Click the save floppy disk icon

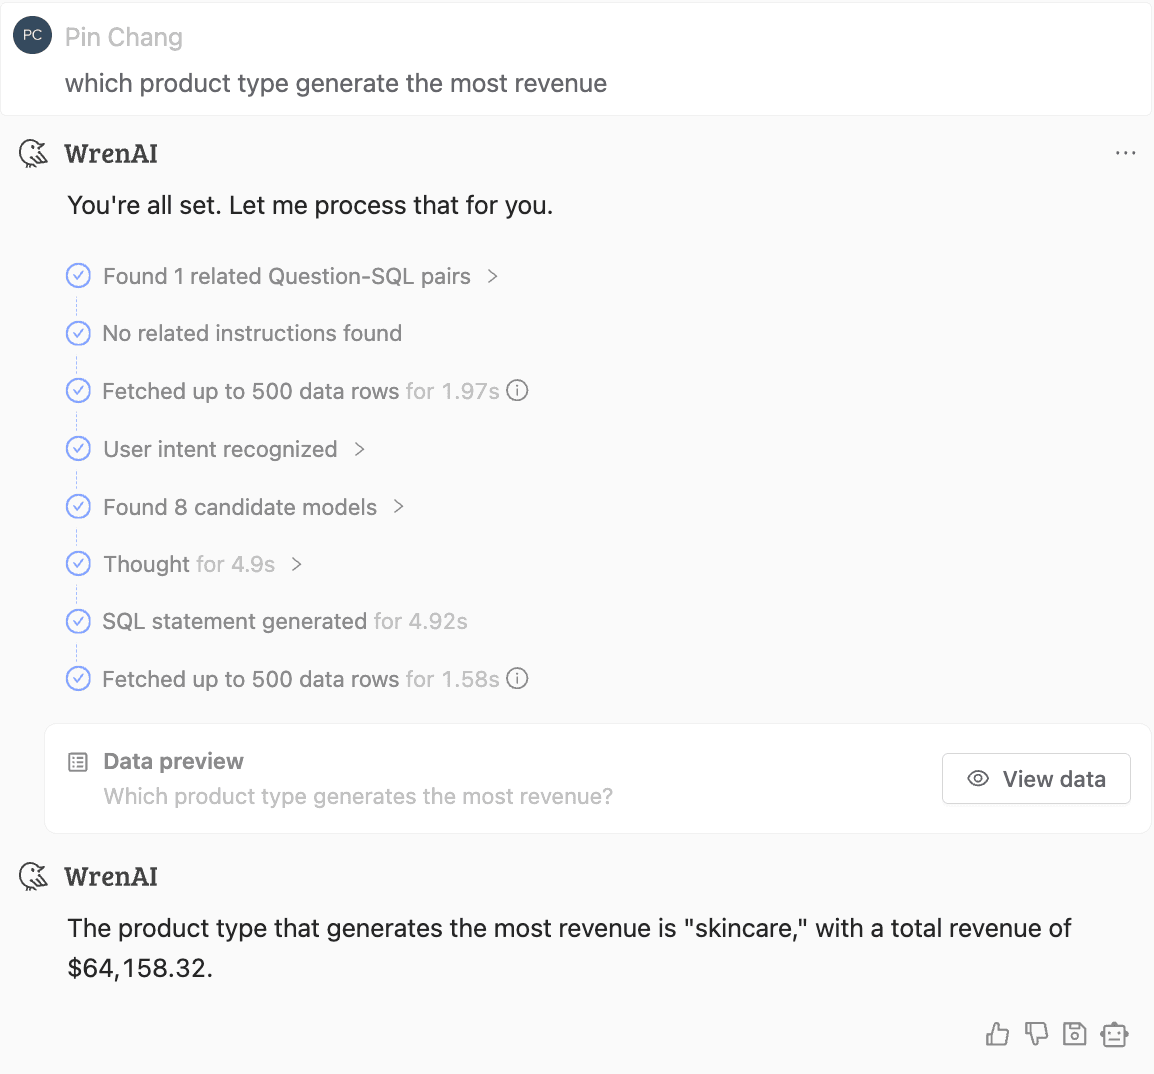[1074, 1034]
